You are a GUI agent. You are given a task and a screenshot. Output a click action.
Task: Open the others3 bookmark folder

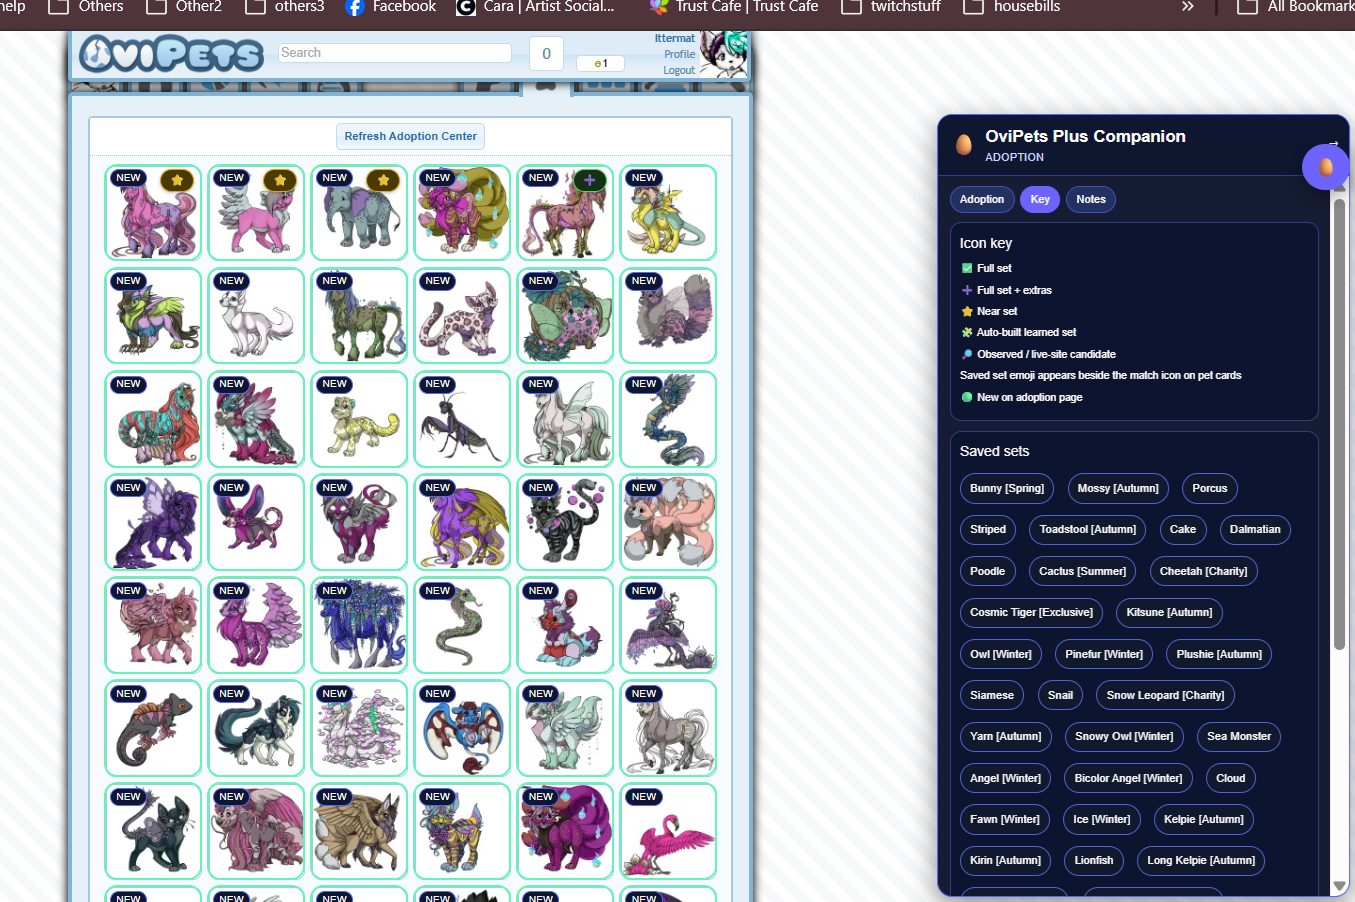[x=285, y=7]
